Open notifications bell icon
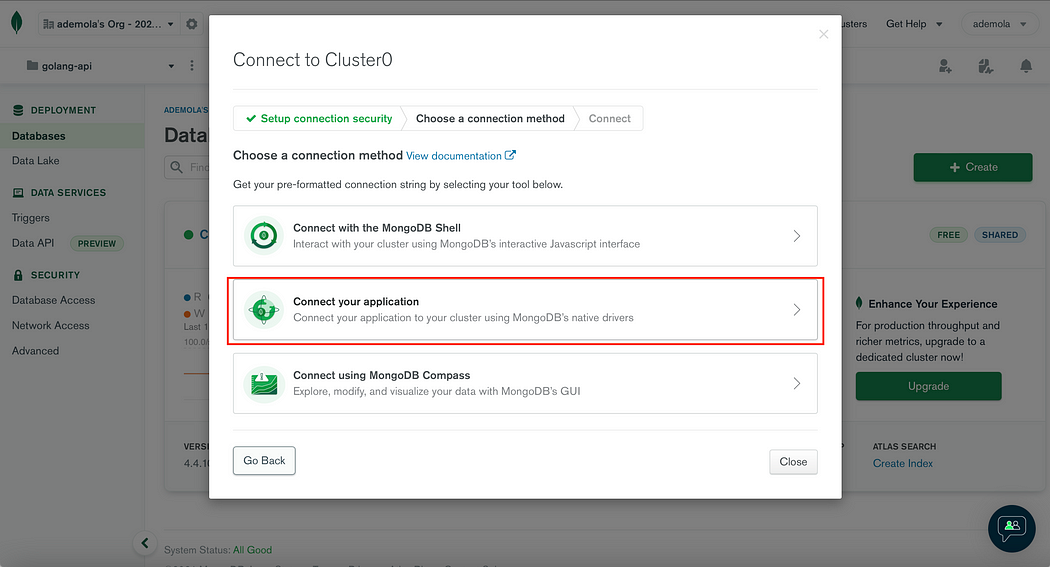The image size is (1050, 567). tap(1025, 66)
